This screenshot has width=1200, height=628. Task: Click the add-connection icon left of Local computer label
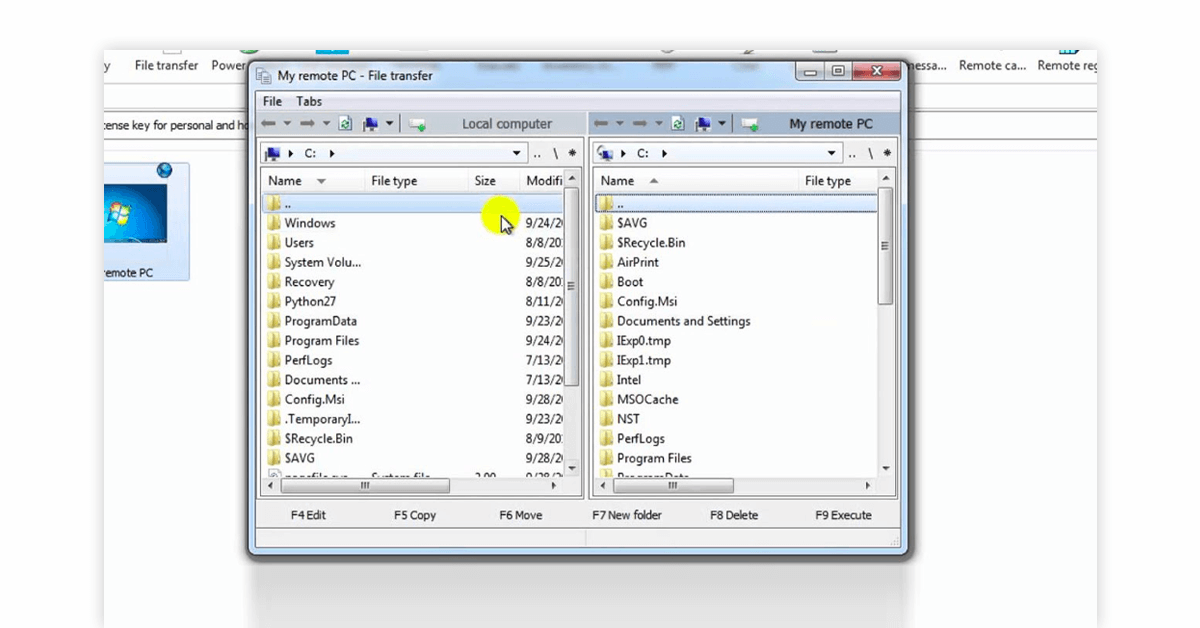pos(417,124)
